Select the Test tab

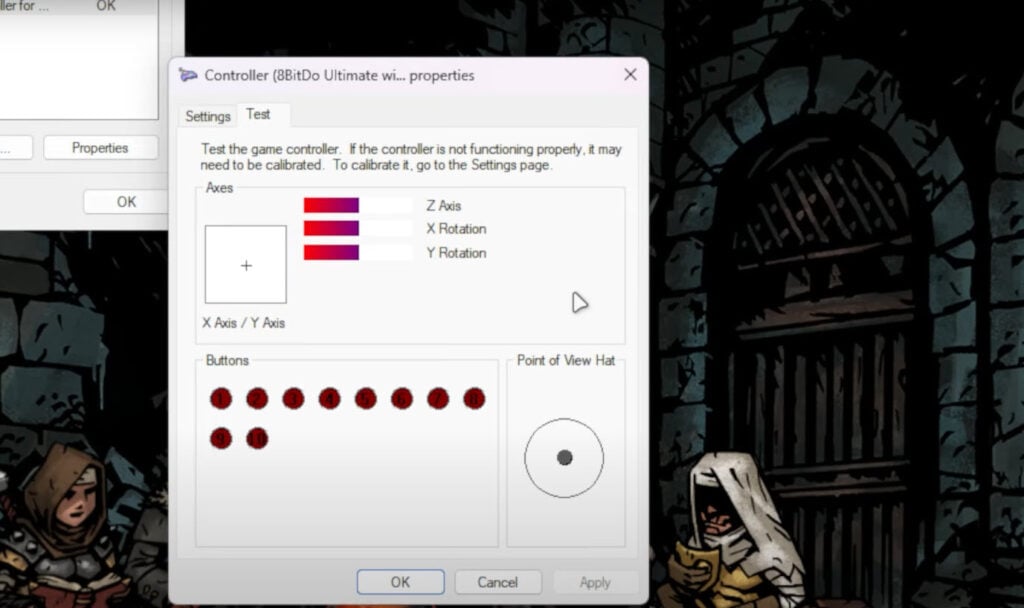coord(258,114)
